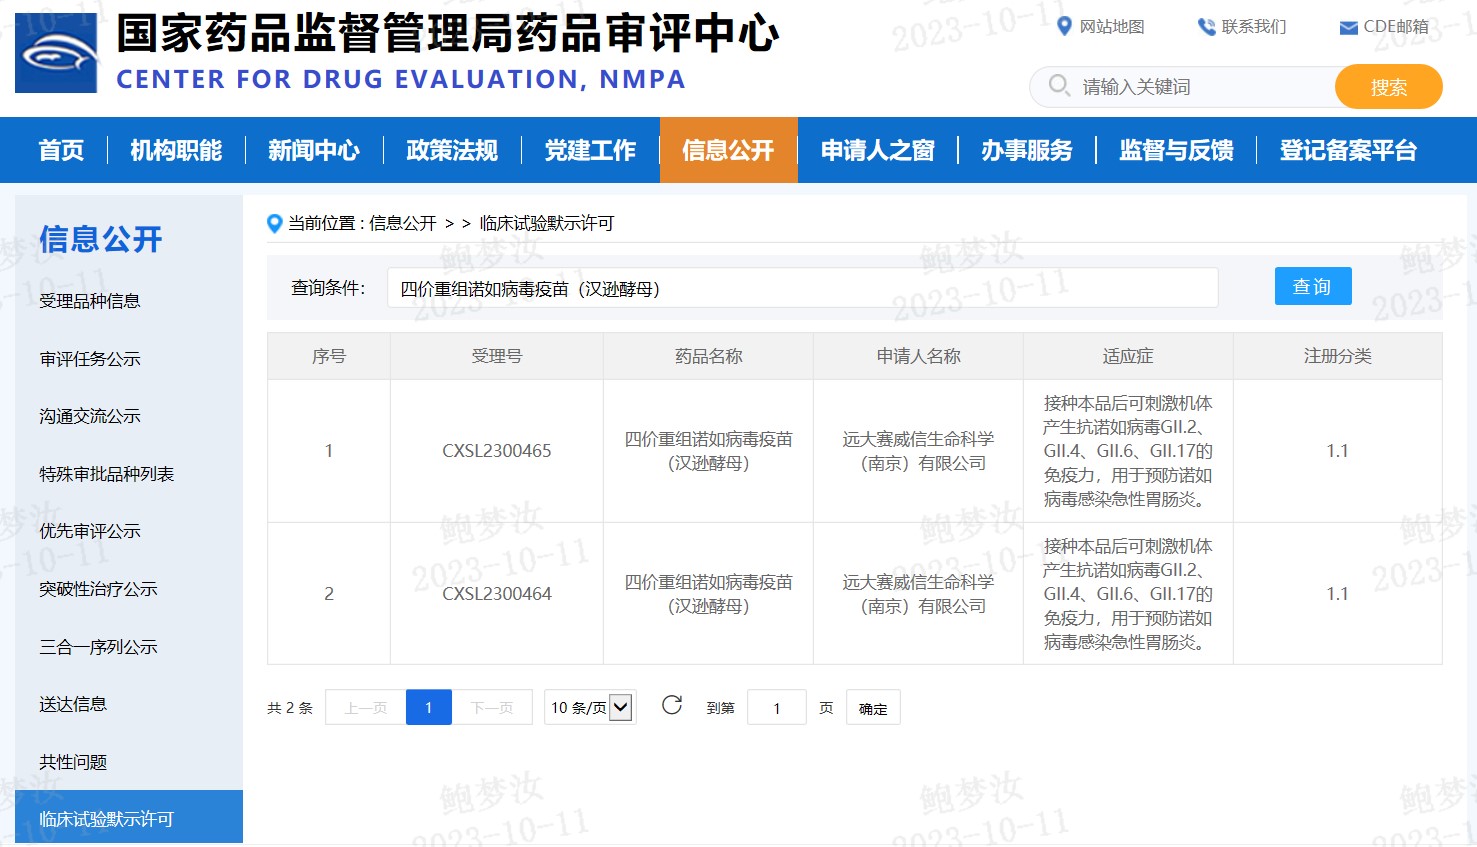1477x847 pixels.
Task: Click the 确定 page jump button
Action: coord(873,708)
